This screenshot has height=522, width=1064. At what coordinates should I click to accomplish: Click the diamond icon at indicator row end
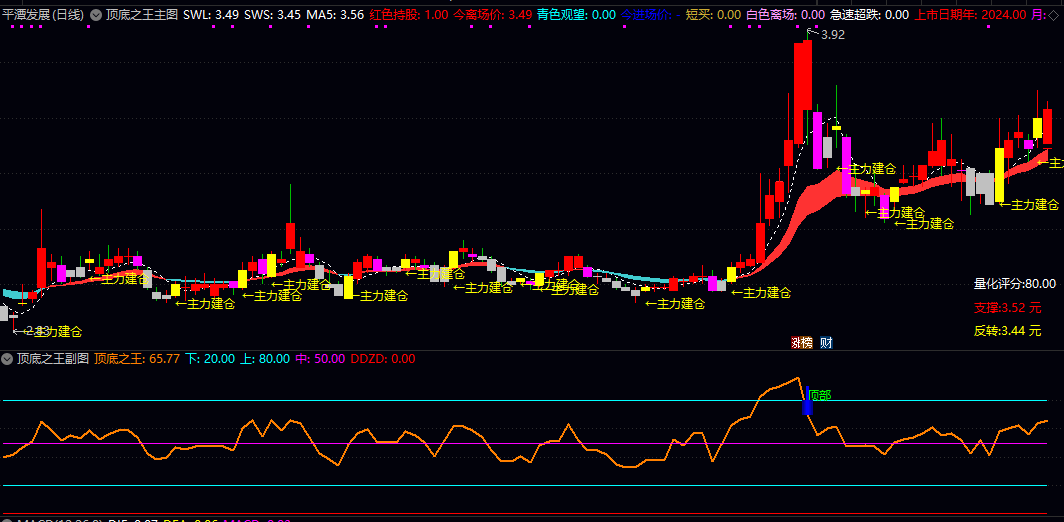pos(1058,15)
